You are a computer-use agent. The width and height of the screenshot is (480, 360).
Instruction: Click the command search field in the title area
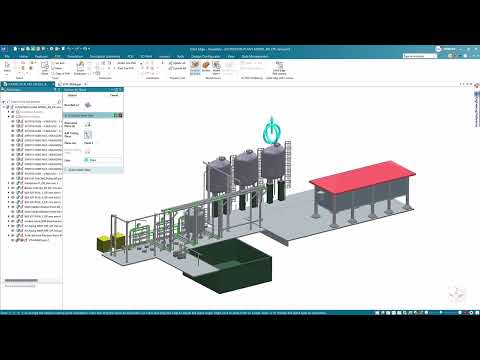(419, 56)
